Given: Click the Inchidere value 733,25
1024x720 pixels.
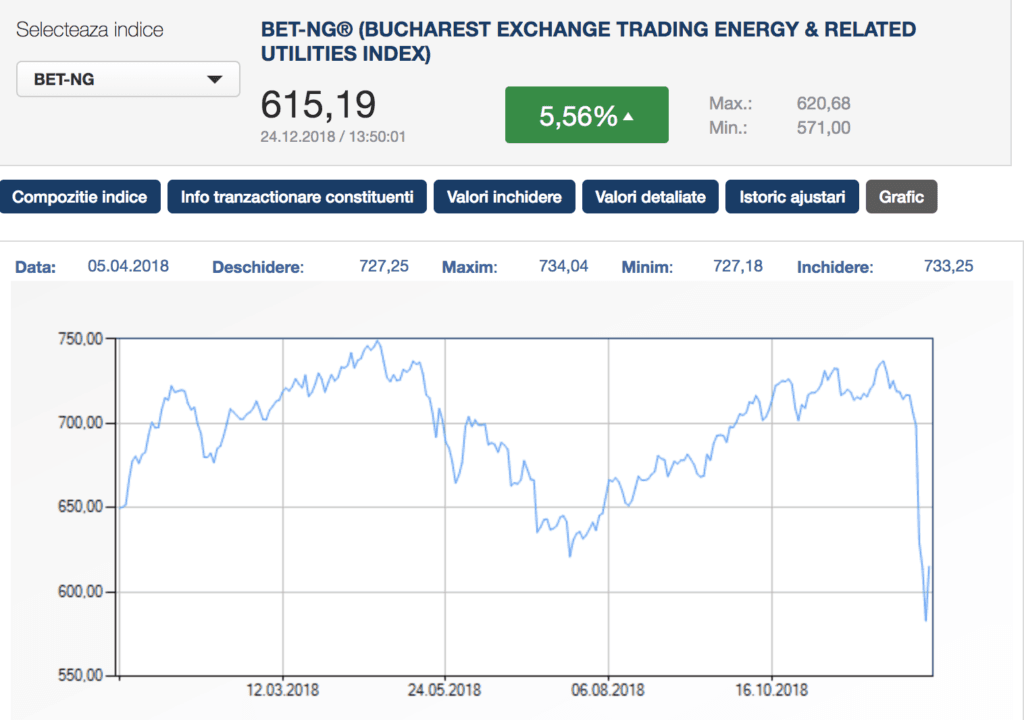Looking at the screenshot, I should coord(948,266).
